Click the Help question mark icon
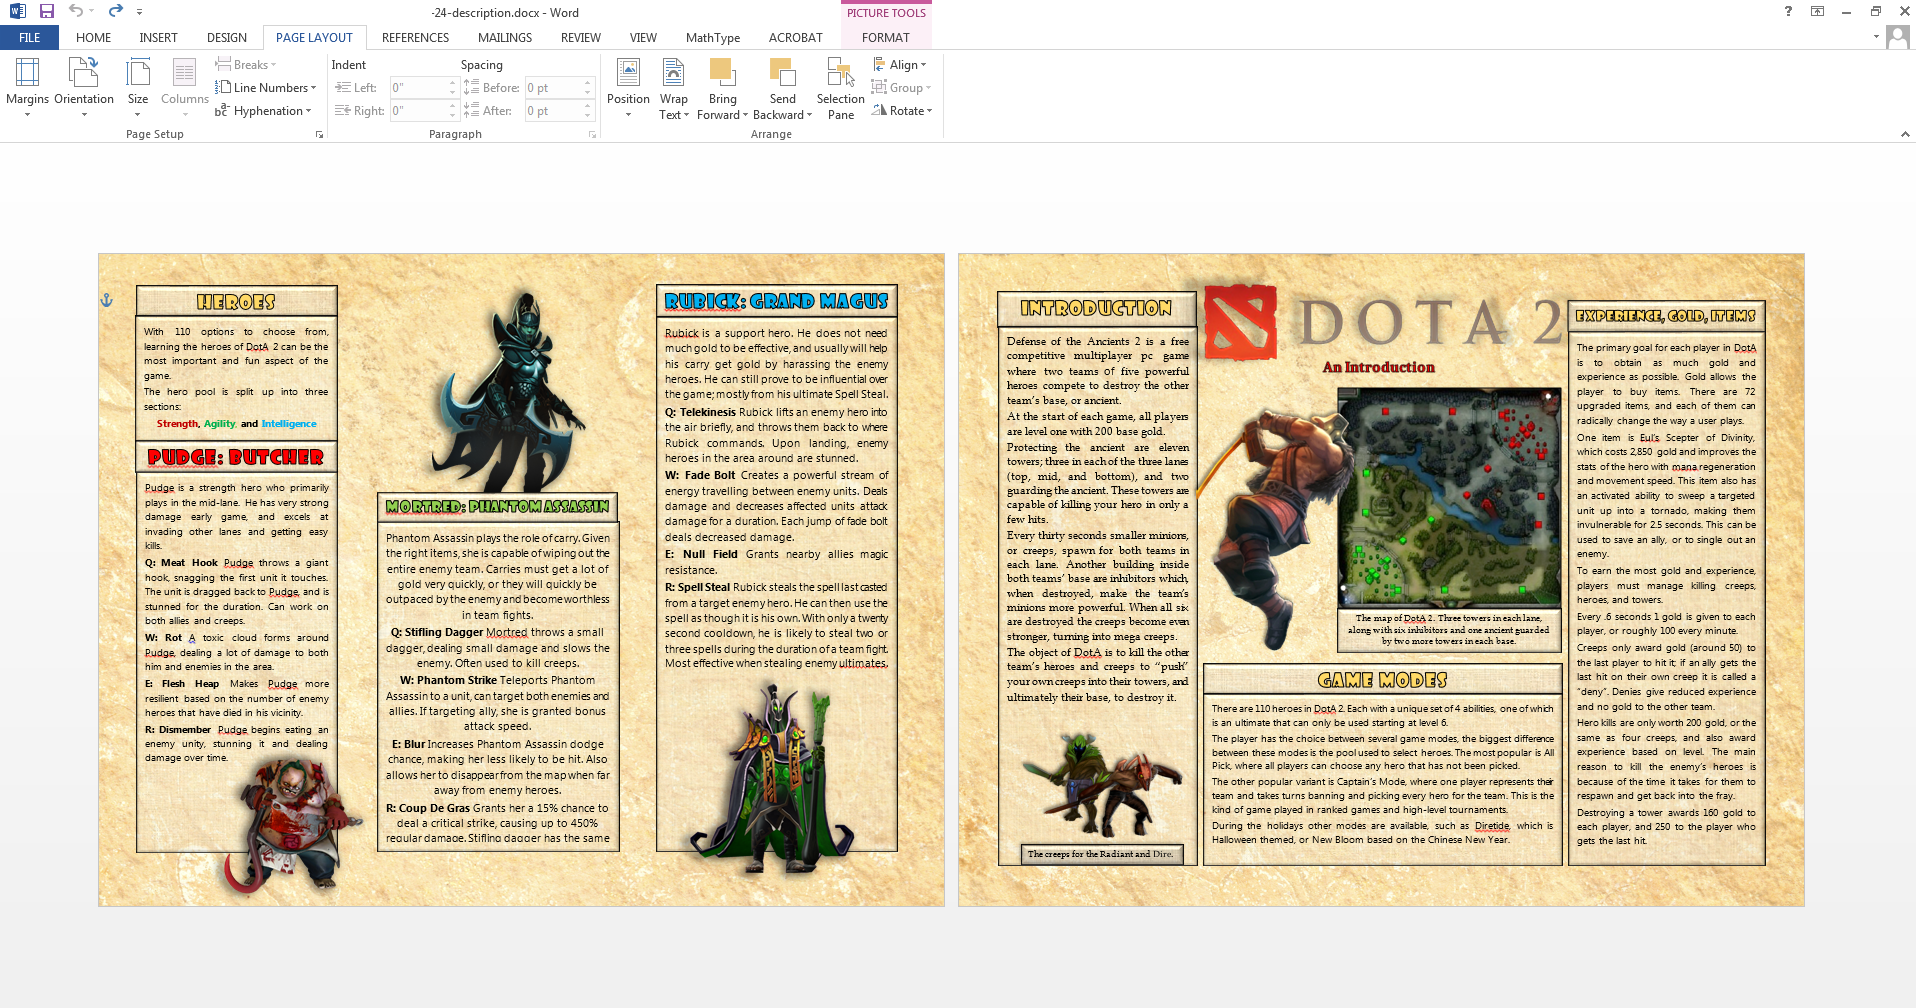1916x1008 pixels. (x=1788, y=11)
